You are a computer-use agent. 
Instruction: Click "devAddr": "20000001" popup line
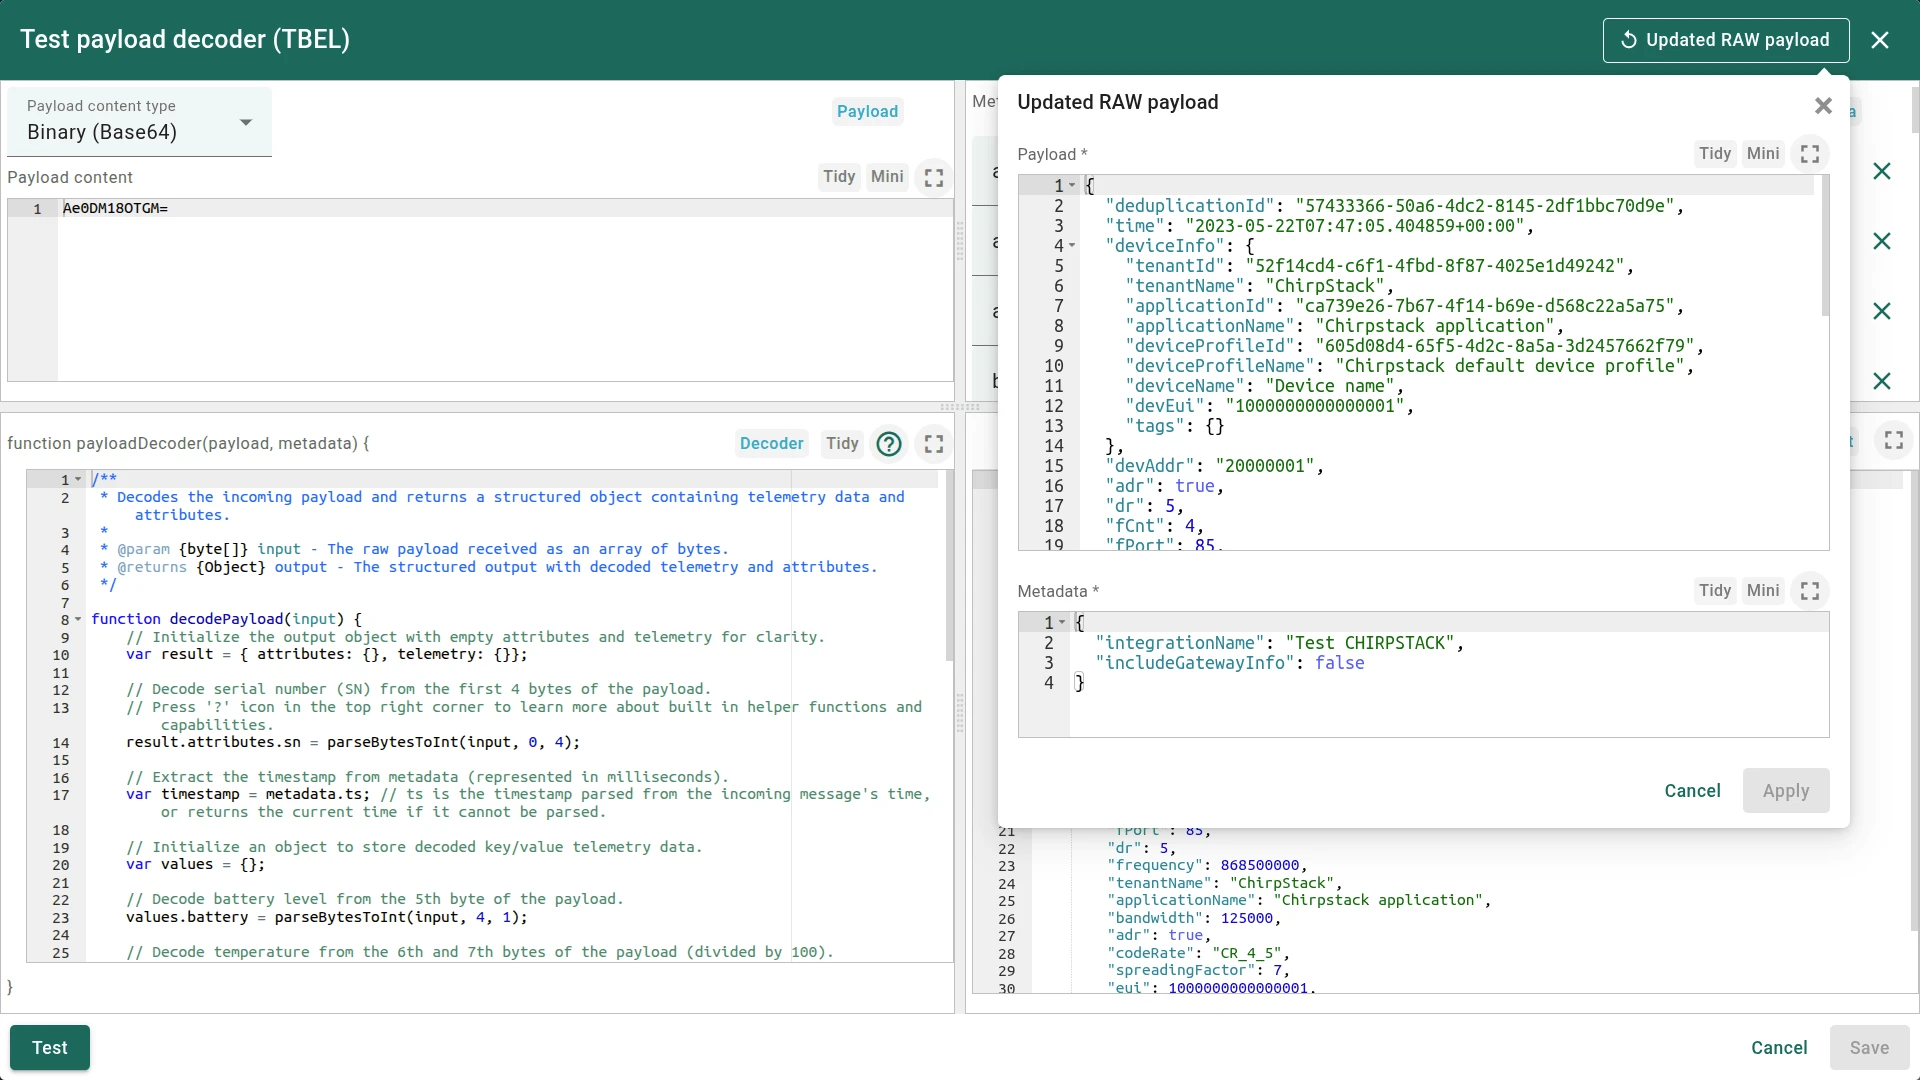pos(1214,466)
